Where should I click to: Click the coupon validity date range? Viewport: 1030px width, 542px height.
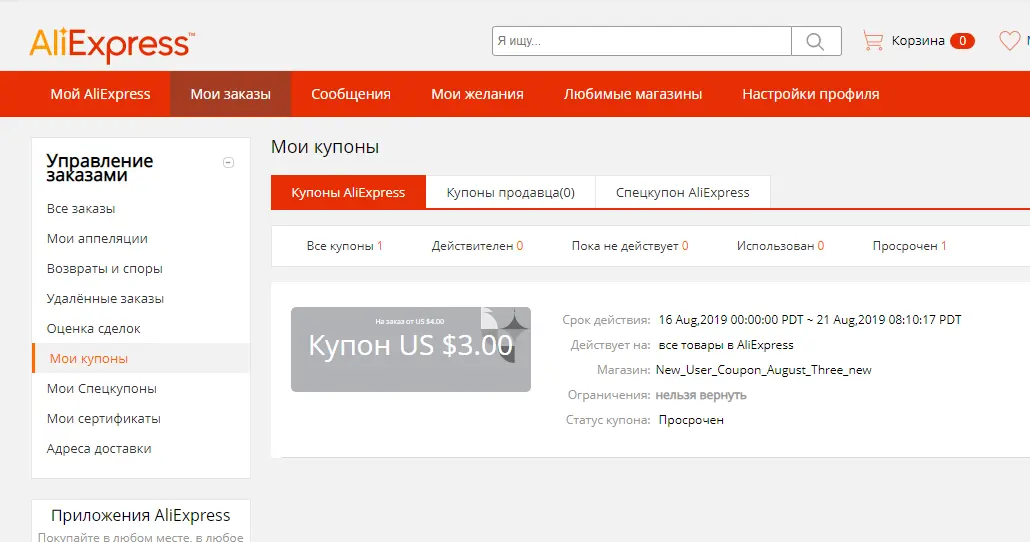point(810,320)
